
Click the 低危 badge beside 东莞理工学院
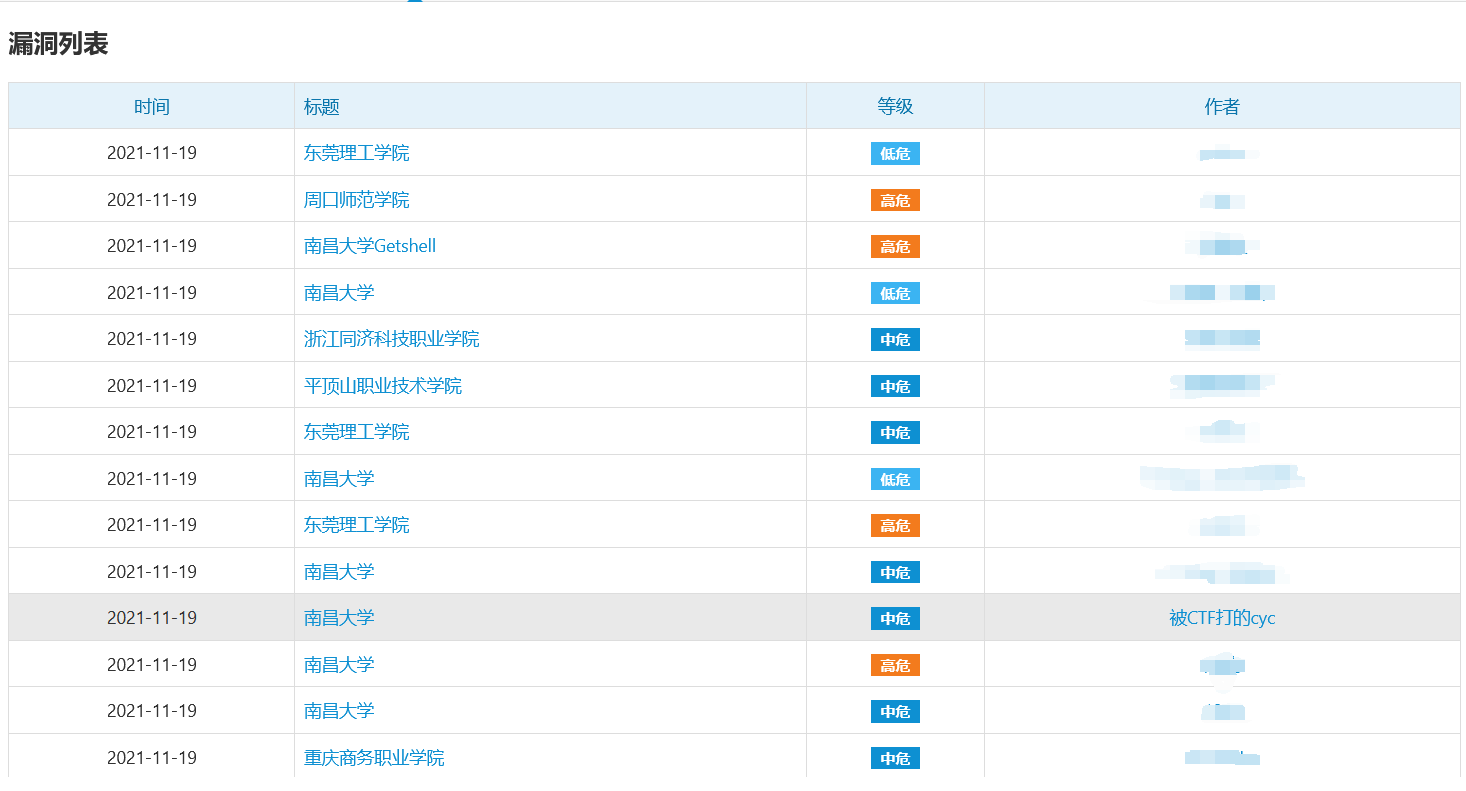pyautogui.click(x=895, y=153)
